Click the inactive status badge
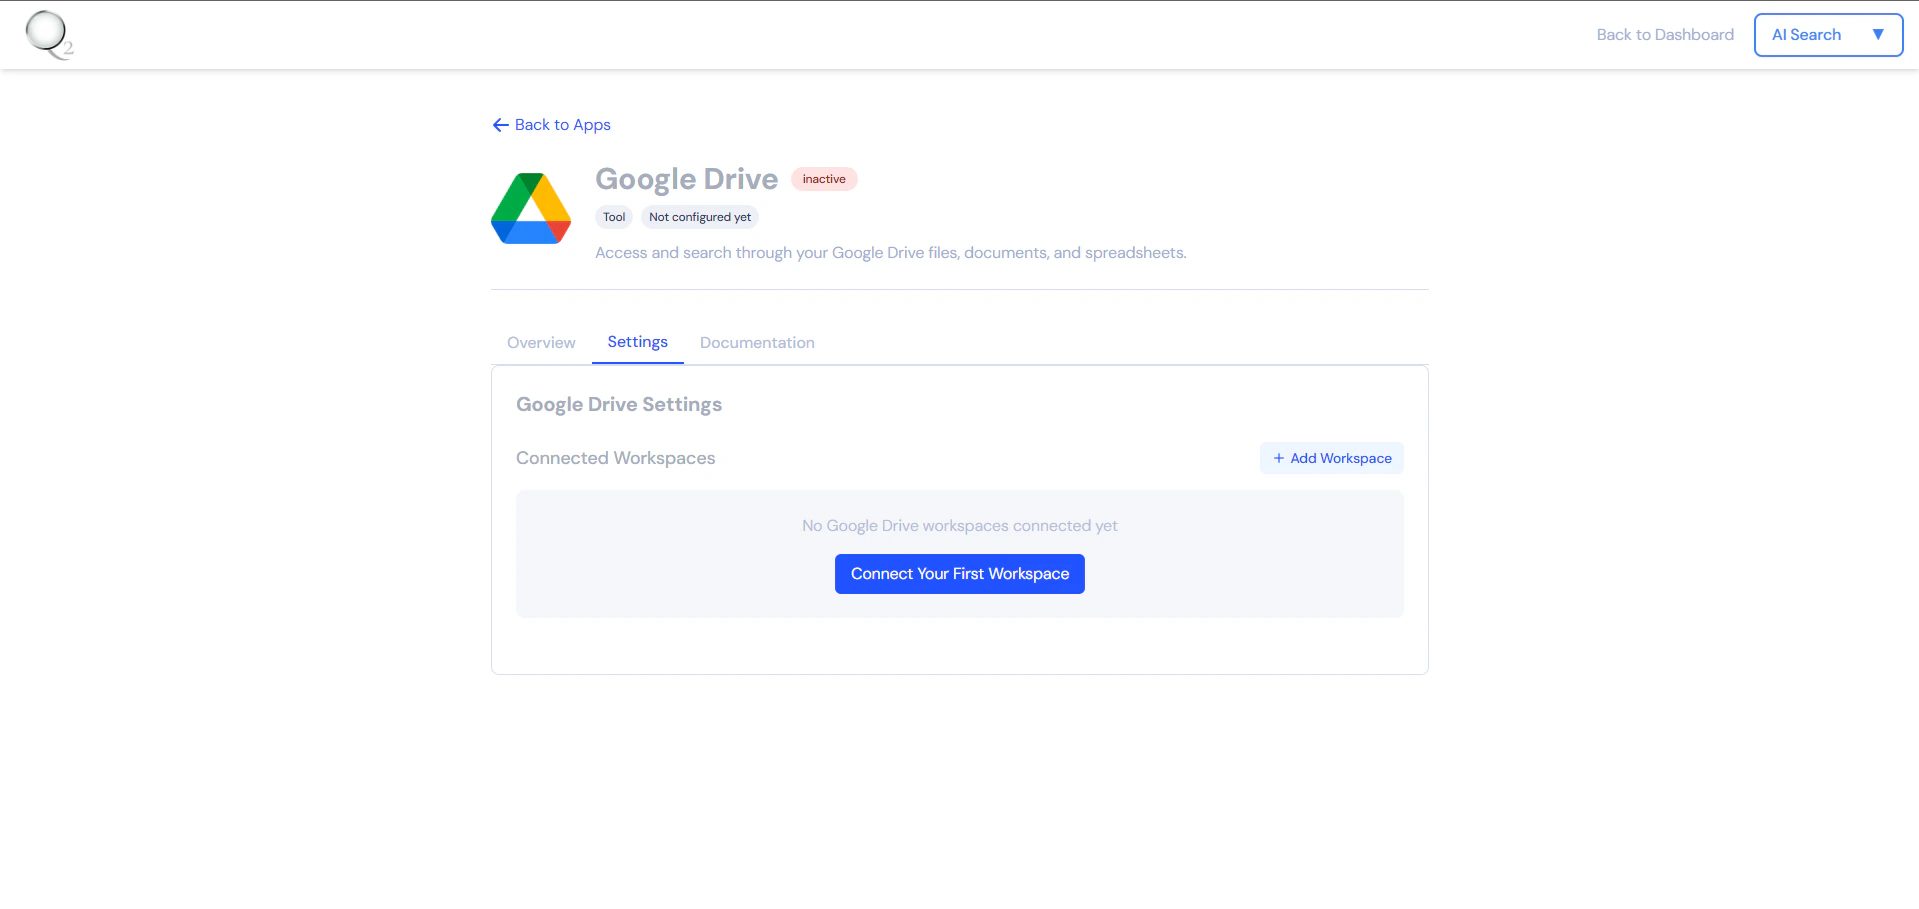 [x=824, y=179]
